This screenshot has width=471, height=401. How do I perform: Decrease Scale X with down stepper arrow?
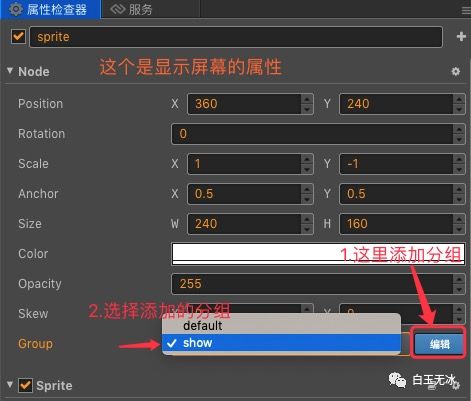307,169
